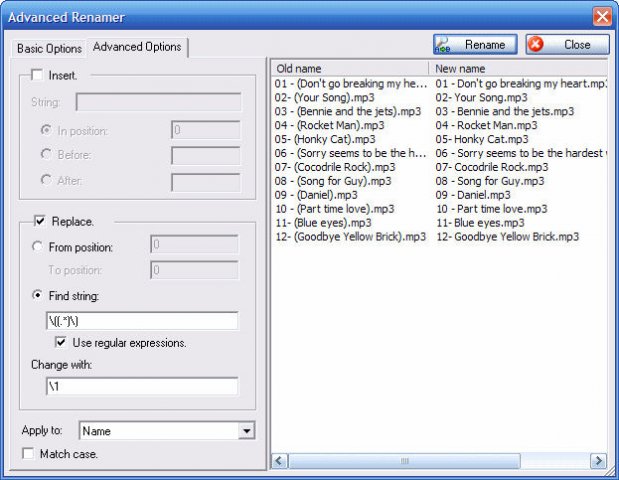Choose the After radio option

(46, 180)
